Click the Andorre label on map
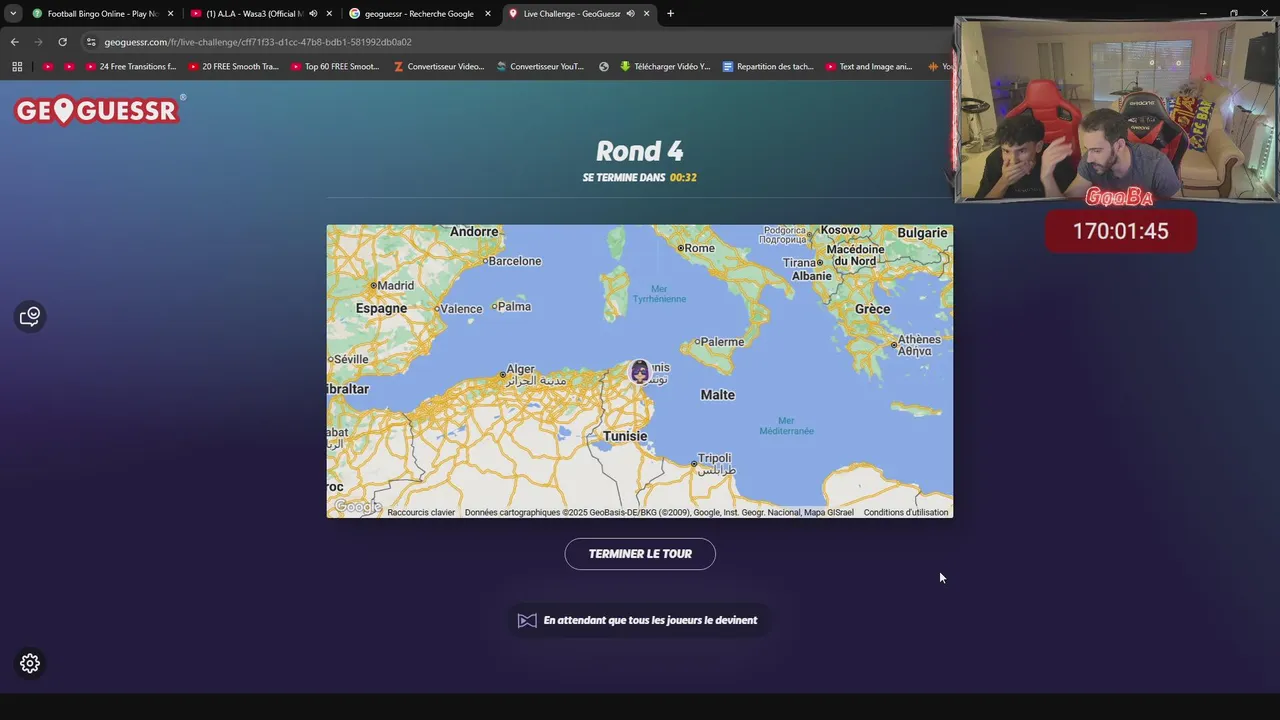 click(474, 232)
